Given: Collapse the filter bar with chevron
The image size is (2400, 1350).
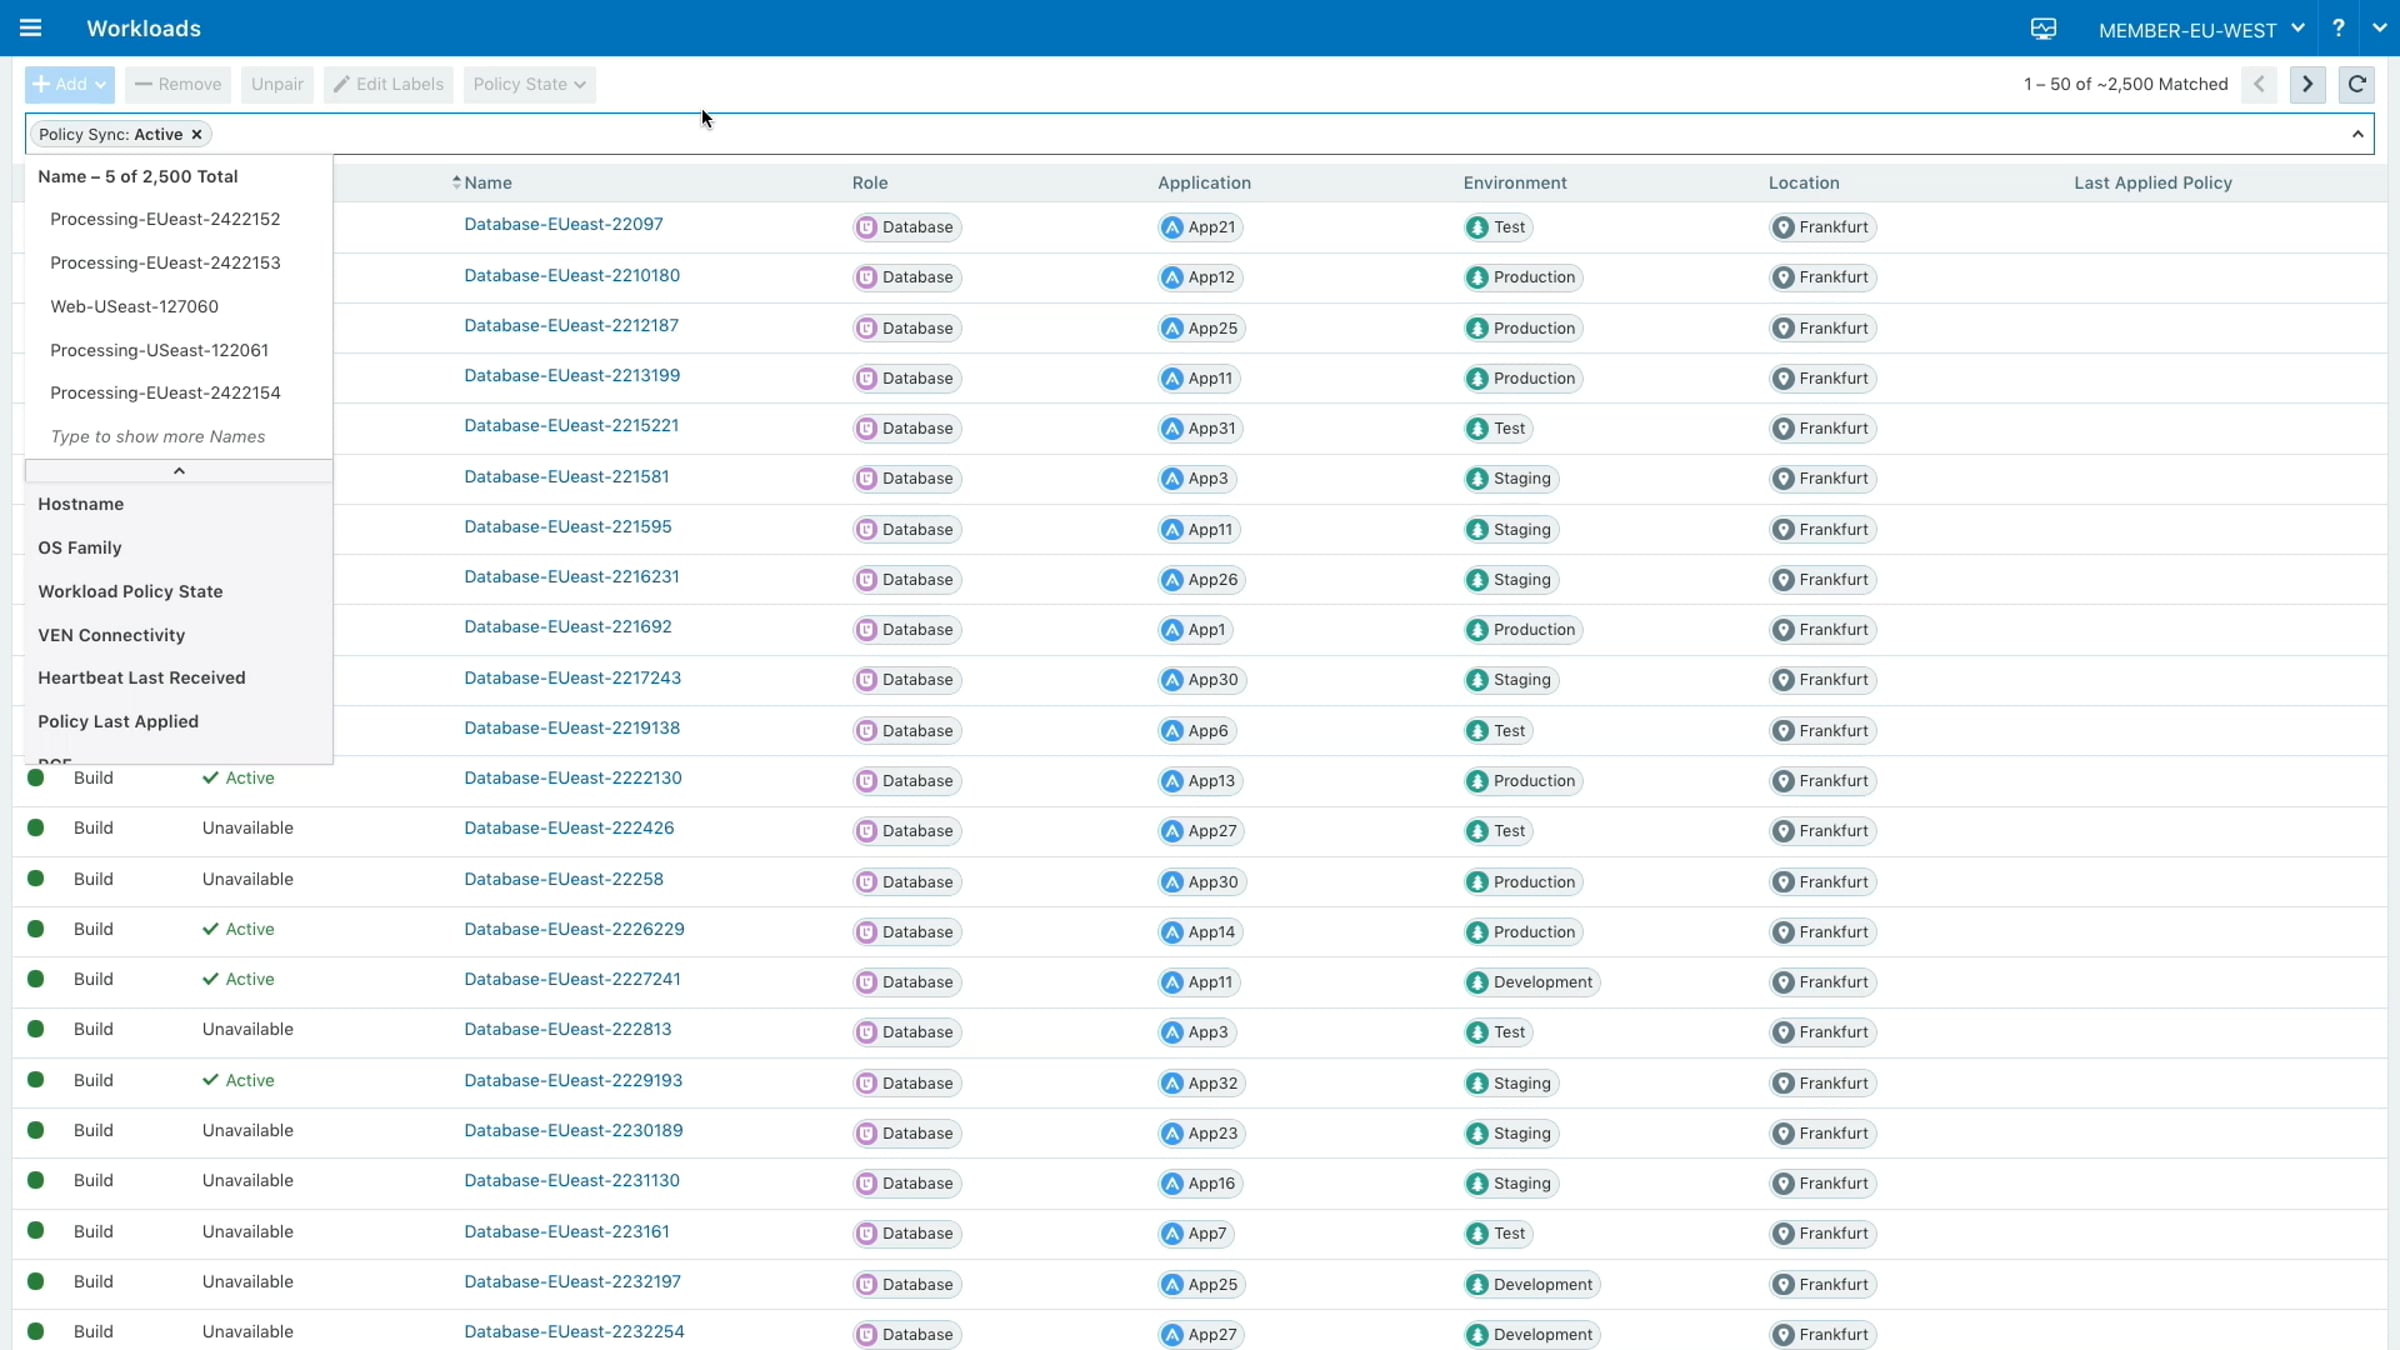Looking at the screenshot, I should (x=2357, y=134).
